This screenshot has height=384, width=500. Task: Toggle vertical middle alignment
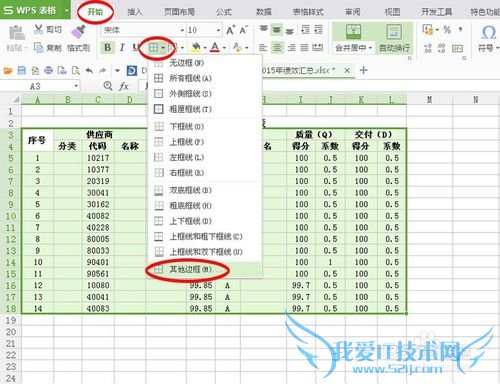pyautogui.click(x=277, y=30)
